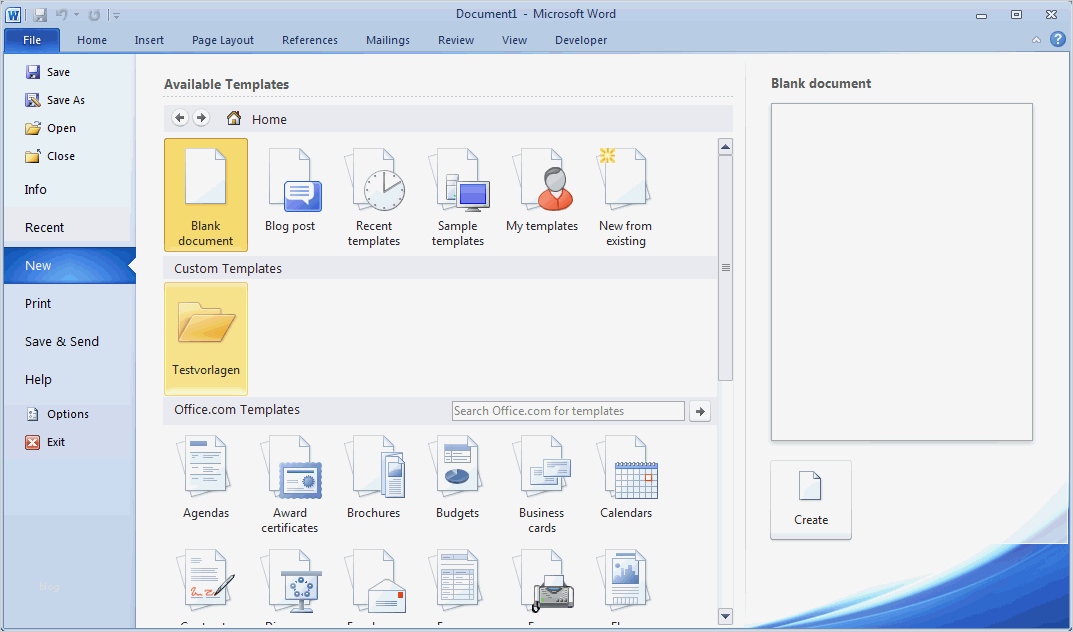Open the Brochures template category
The height and width of the screenshot is (632, 1073).
[374, 479]
